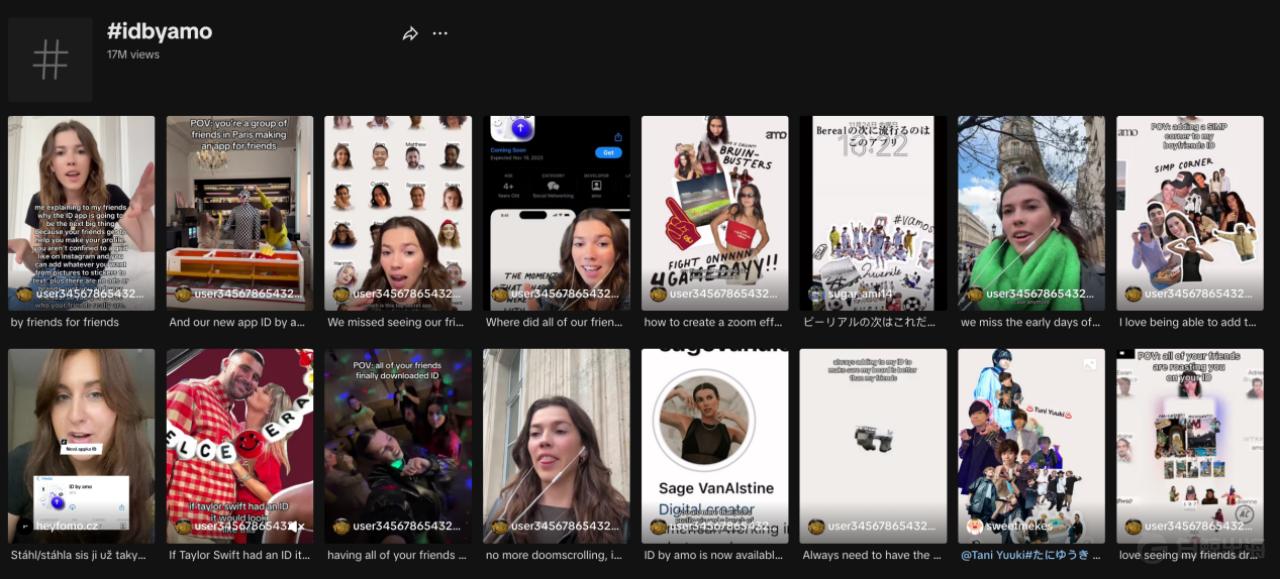
Task: Click the share arrow icon next to #idbyamo
Action: point(410,34)
